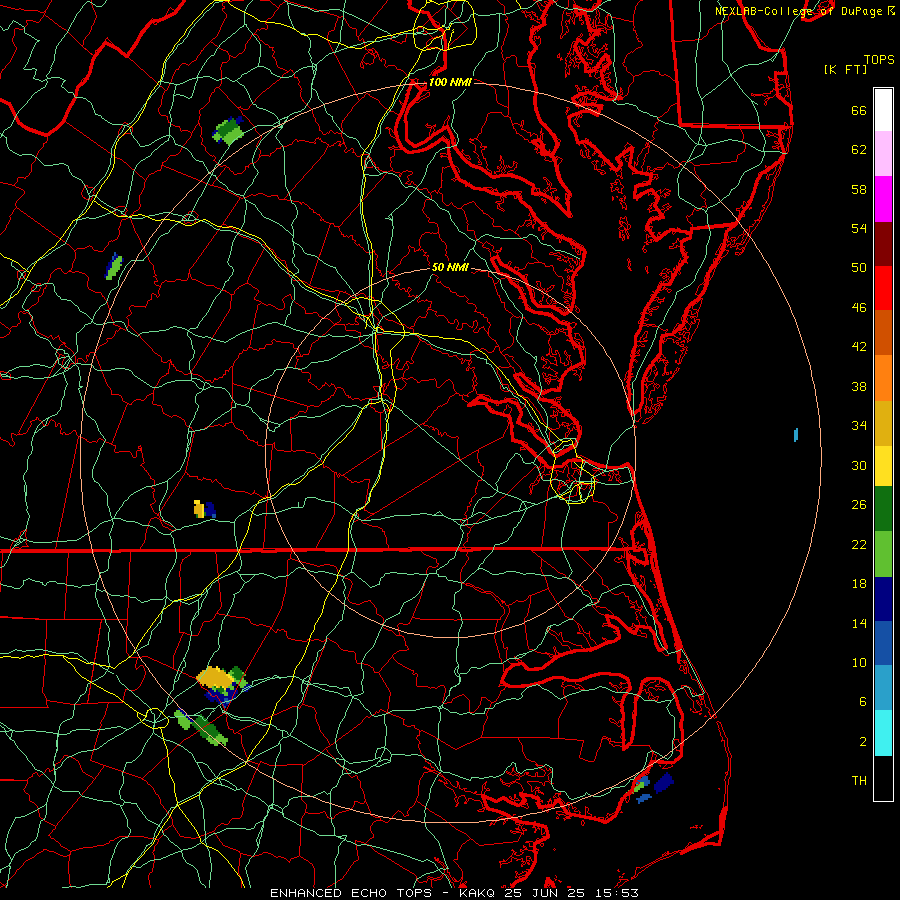Click the narrow green-blue echo streak in the west
Screen dimensions: 900x900
pyautogui.click(x=114, y=266)
